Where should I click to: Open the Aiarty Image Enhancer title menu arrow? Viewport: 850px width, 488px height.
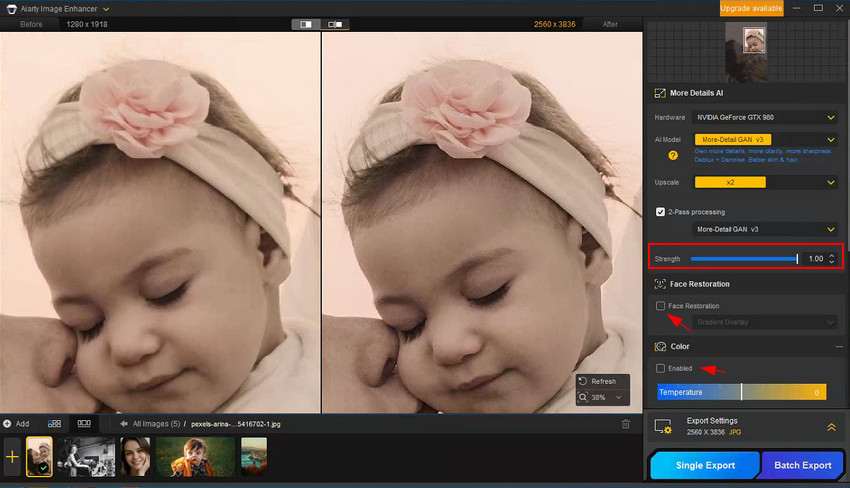106,9
